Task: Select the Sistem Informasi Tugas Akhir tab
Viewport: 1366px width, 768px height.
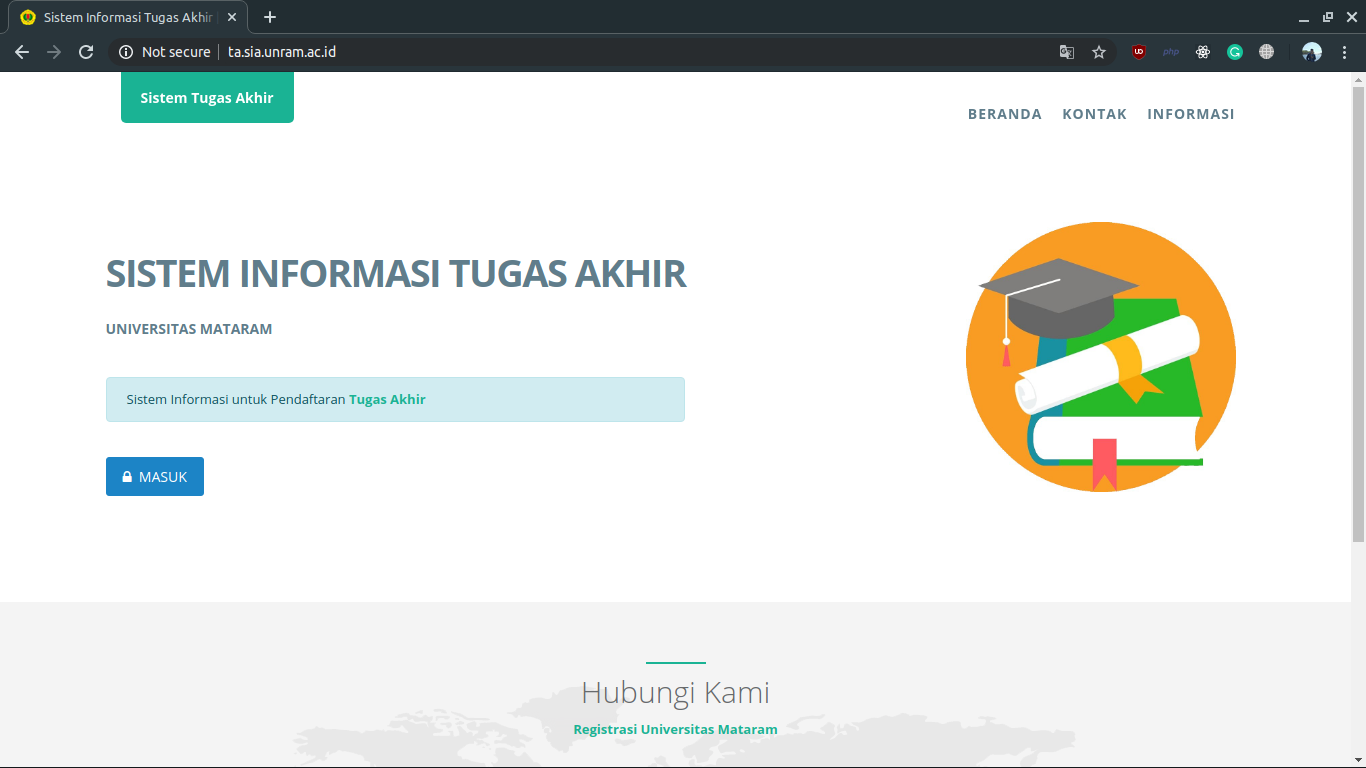Action: (x=128, y=17)
